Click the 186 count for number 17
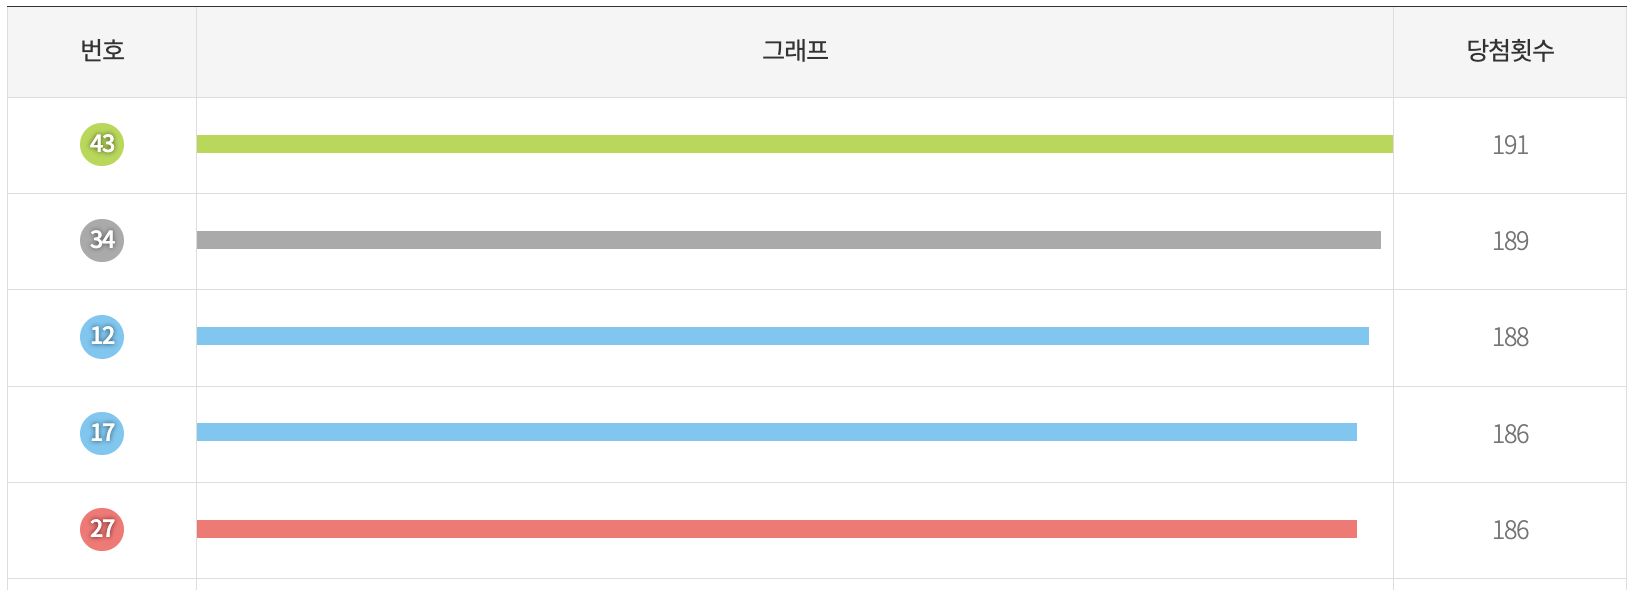Viewport: 1632px width, 590px height. (1510, 434)
